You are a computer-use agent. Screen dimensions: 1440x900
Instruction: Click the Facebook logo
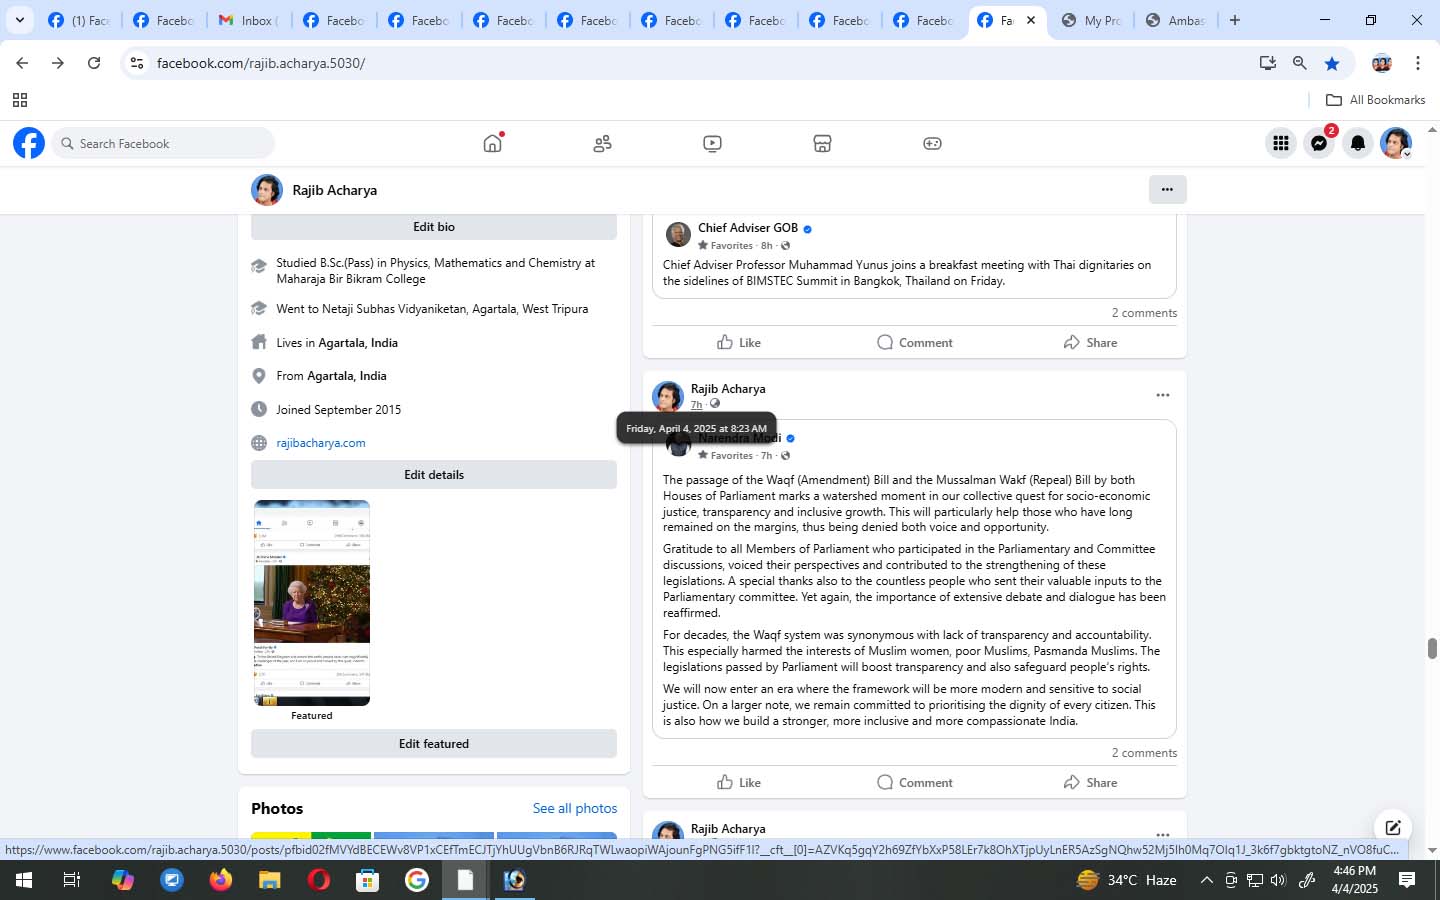(x=29, y=143)
